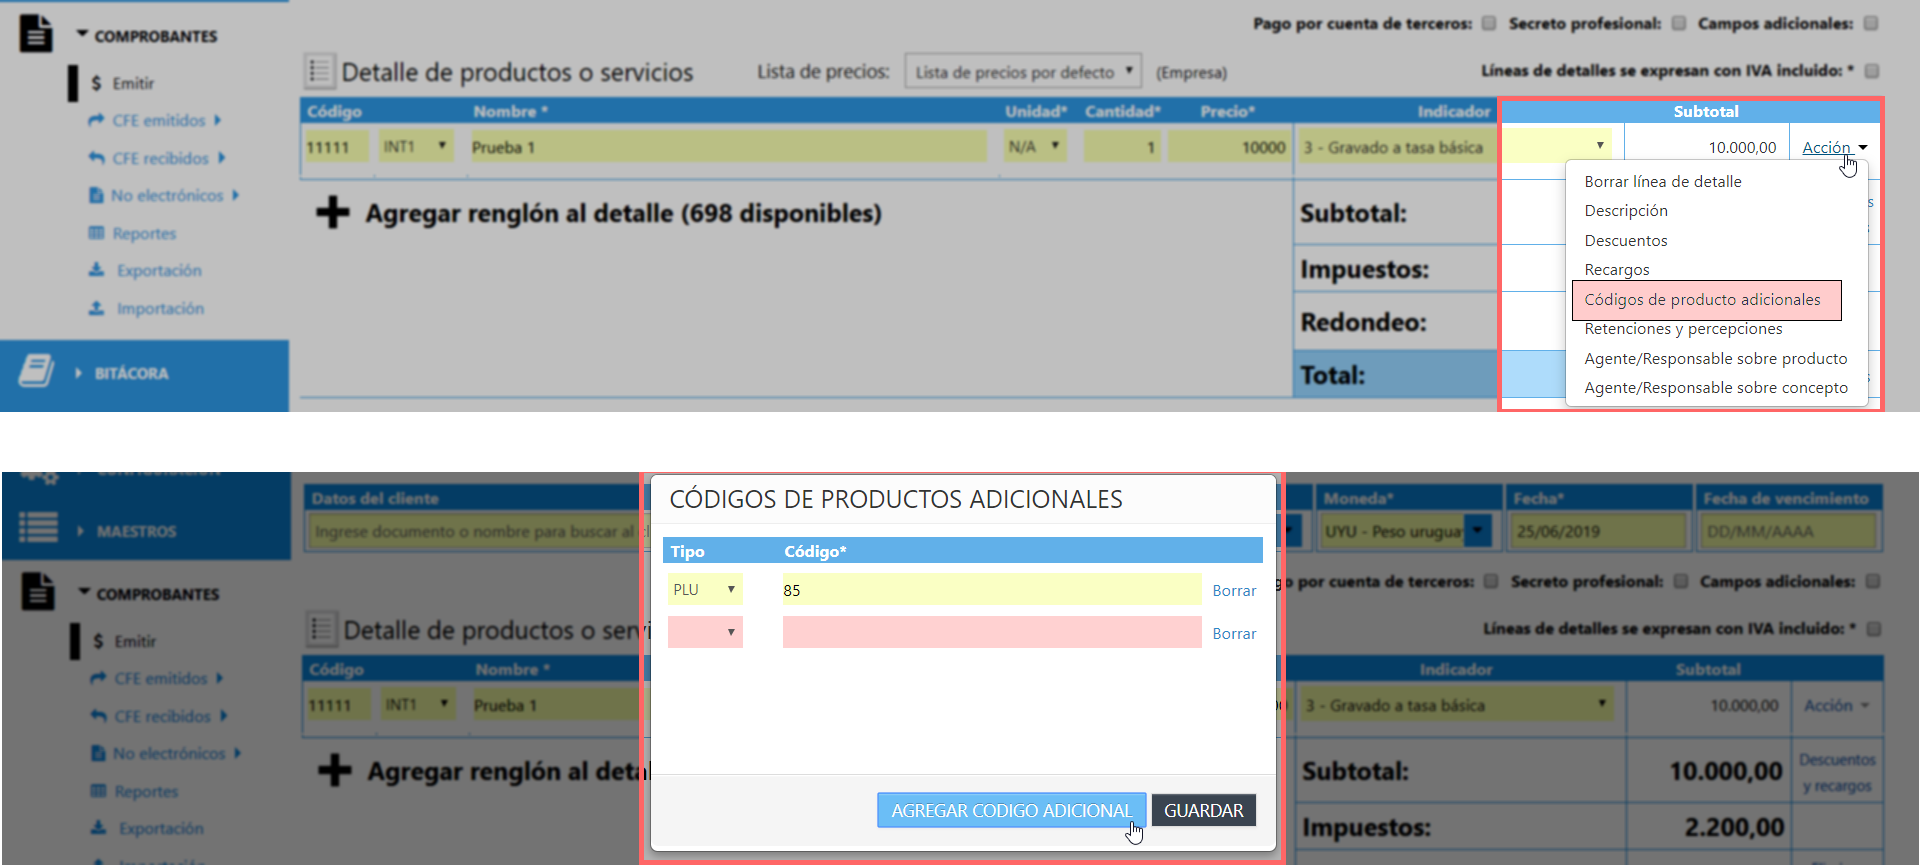Open the Acción dropdown link with menu open
Screen dimensions: 1920x866
pyautogui.click(x=1834, y=147)
